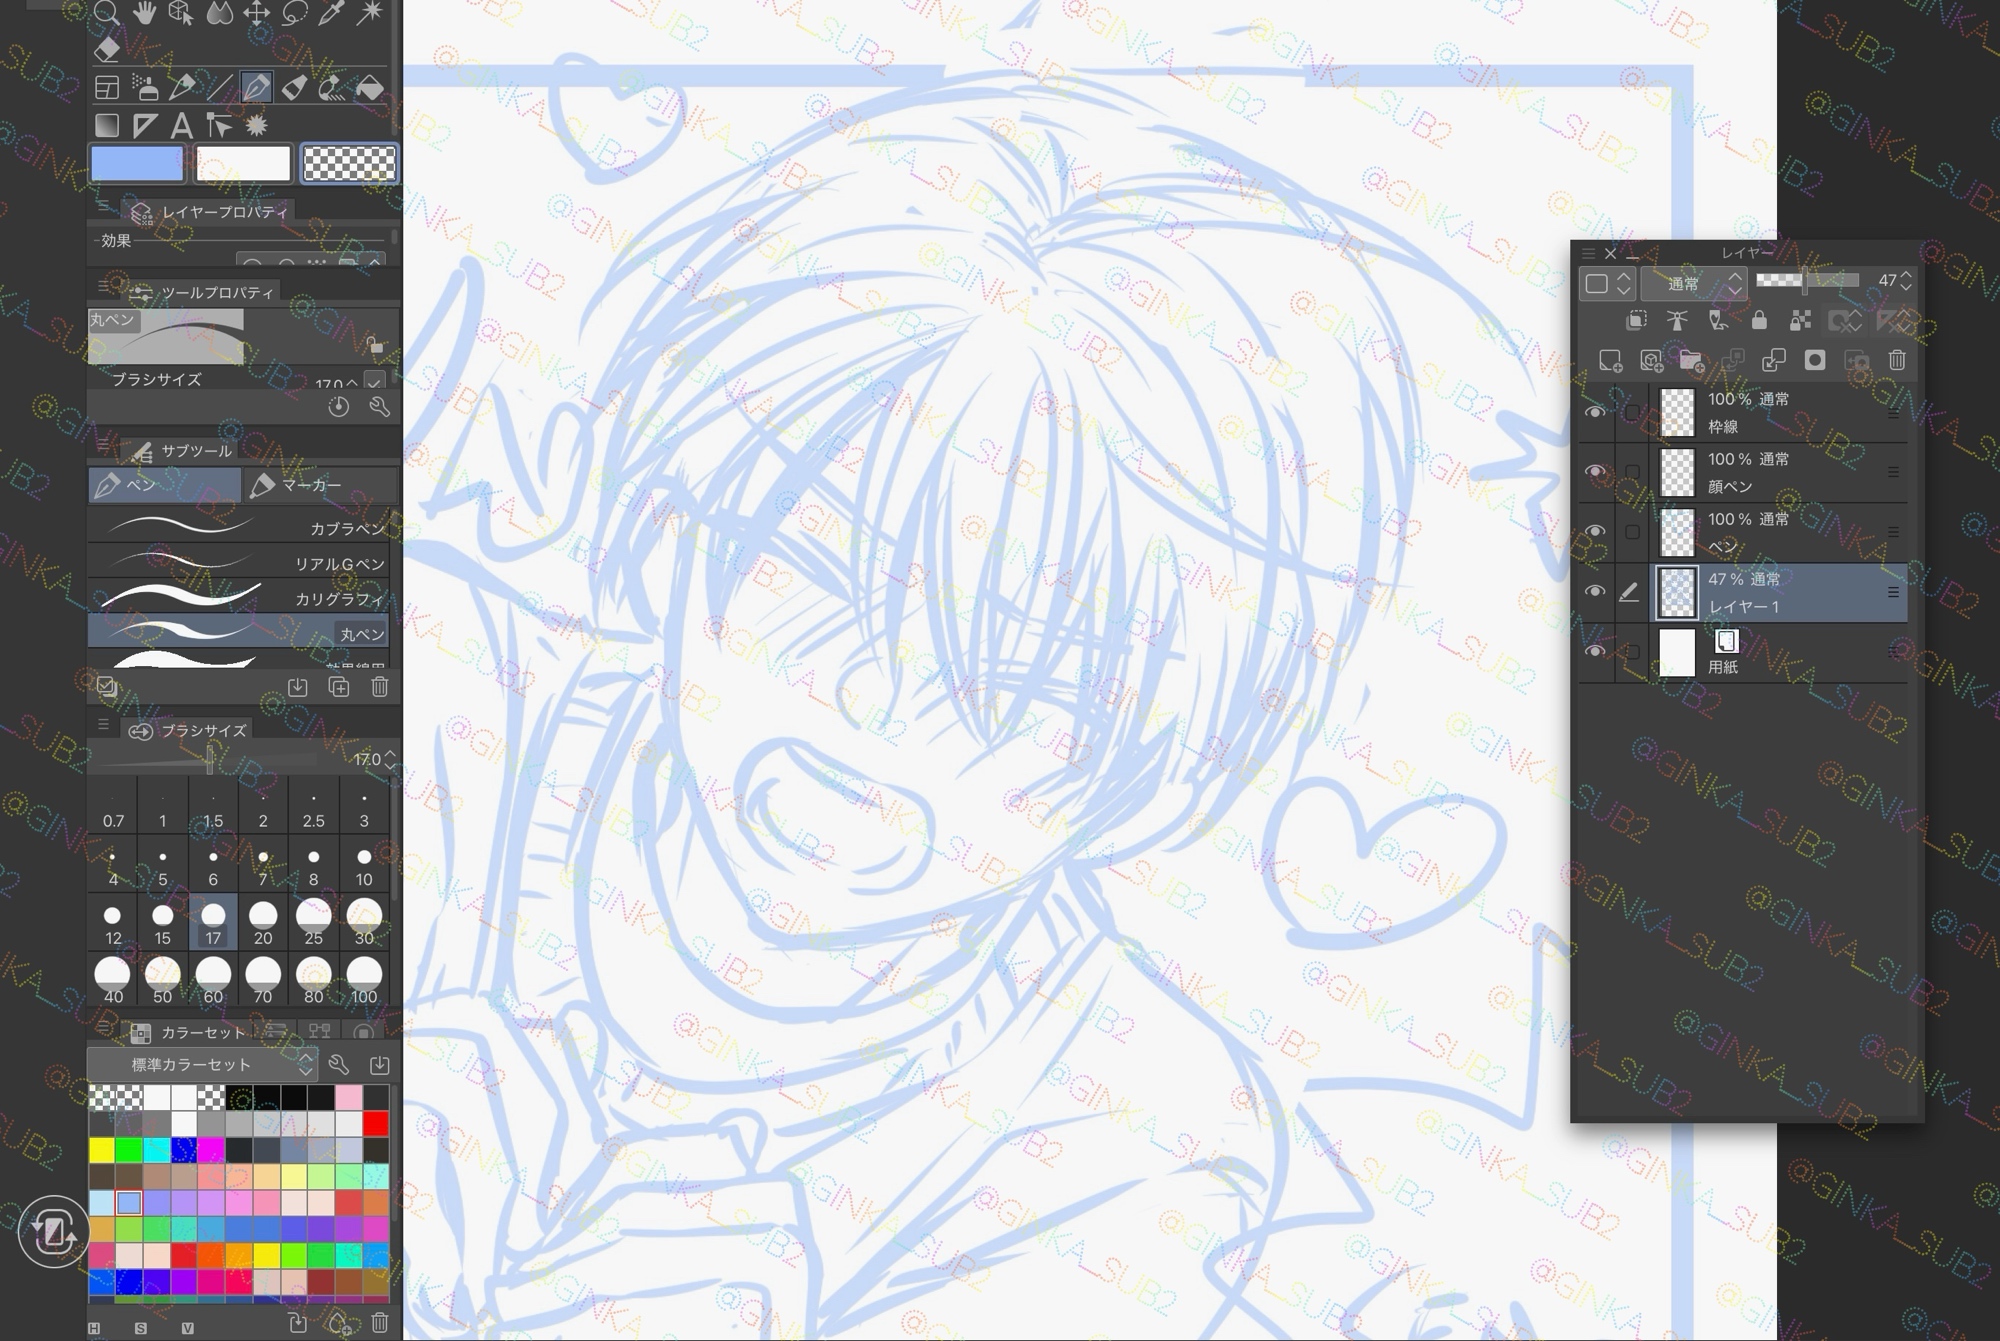The image size is (2000, 1341).
Task: Select the Eraser tool
Action: coord(107,49)
